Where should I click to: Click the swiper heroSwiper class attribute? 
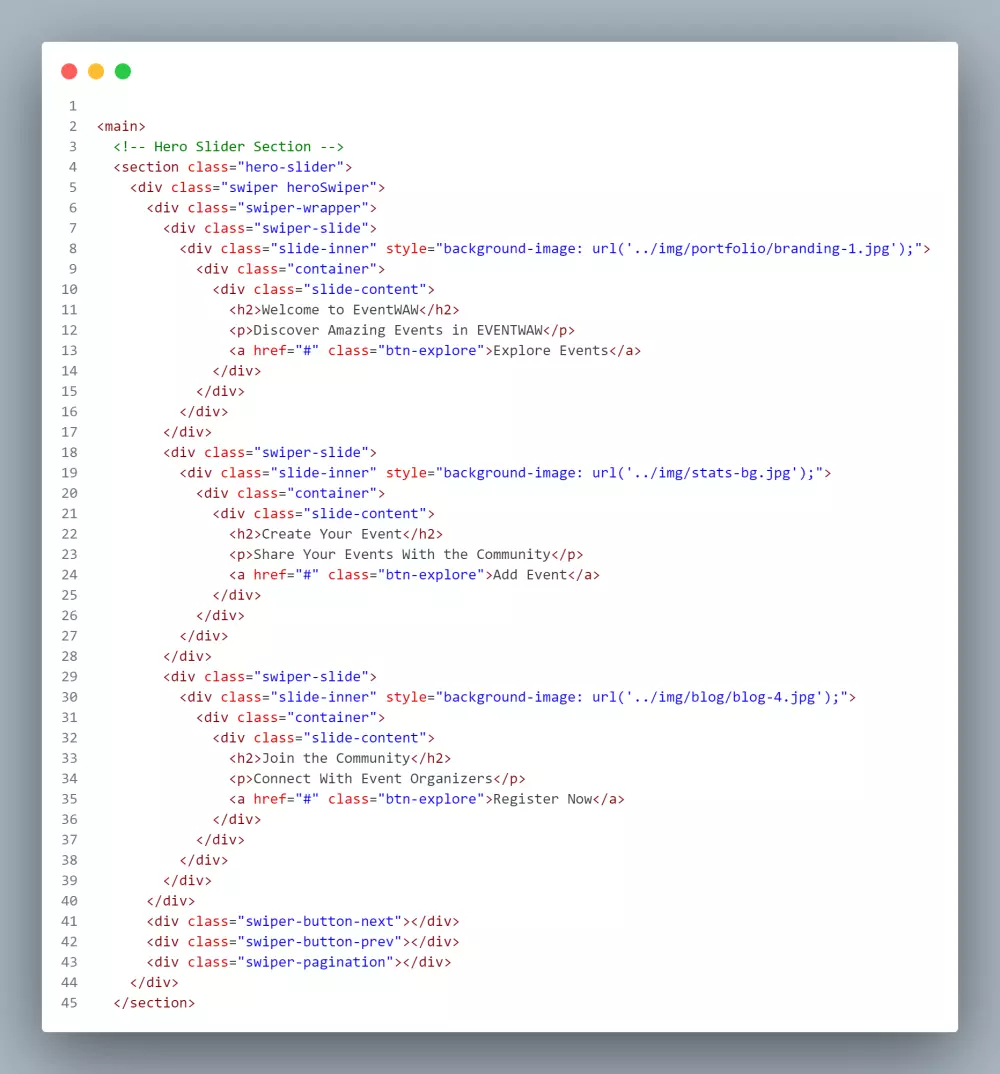(305, 187)
